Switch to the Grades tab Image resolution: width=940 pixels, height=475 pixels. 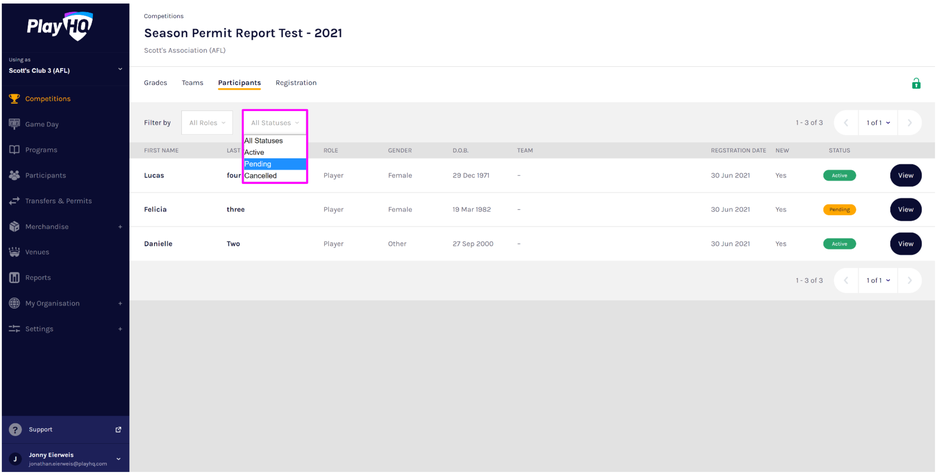coord(155,83)
